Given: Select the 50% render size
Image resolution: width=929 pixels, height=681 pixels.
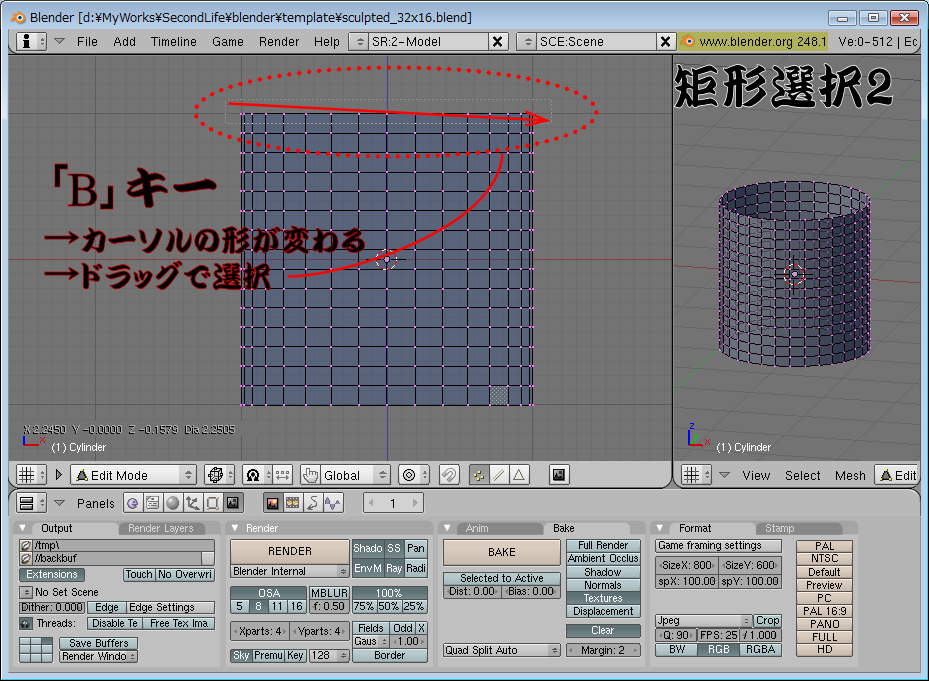Looking at the screenshot, I should 389,606.
